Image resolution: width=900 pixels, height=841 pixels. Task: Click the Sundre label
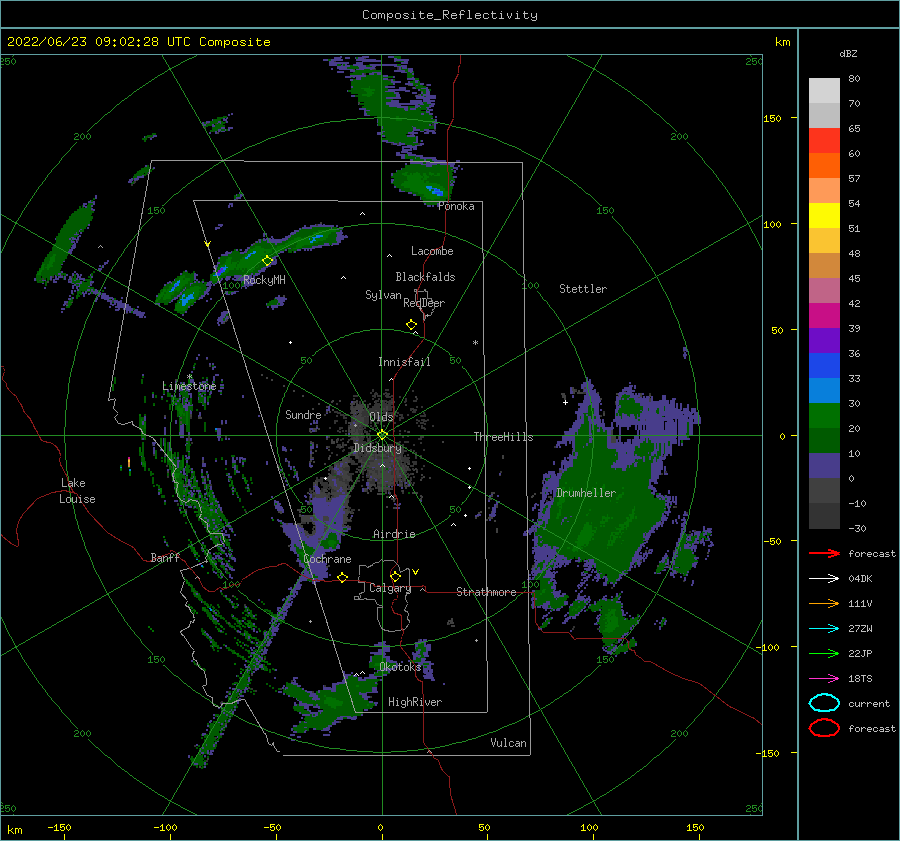(x=303, y=414)
